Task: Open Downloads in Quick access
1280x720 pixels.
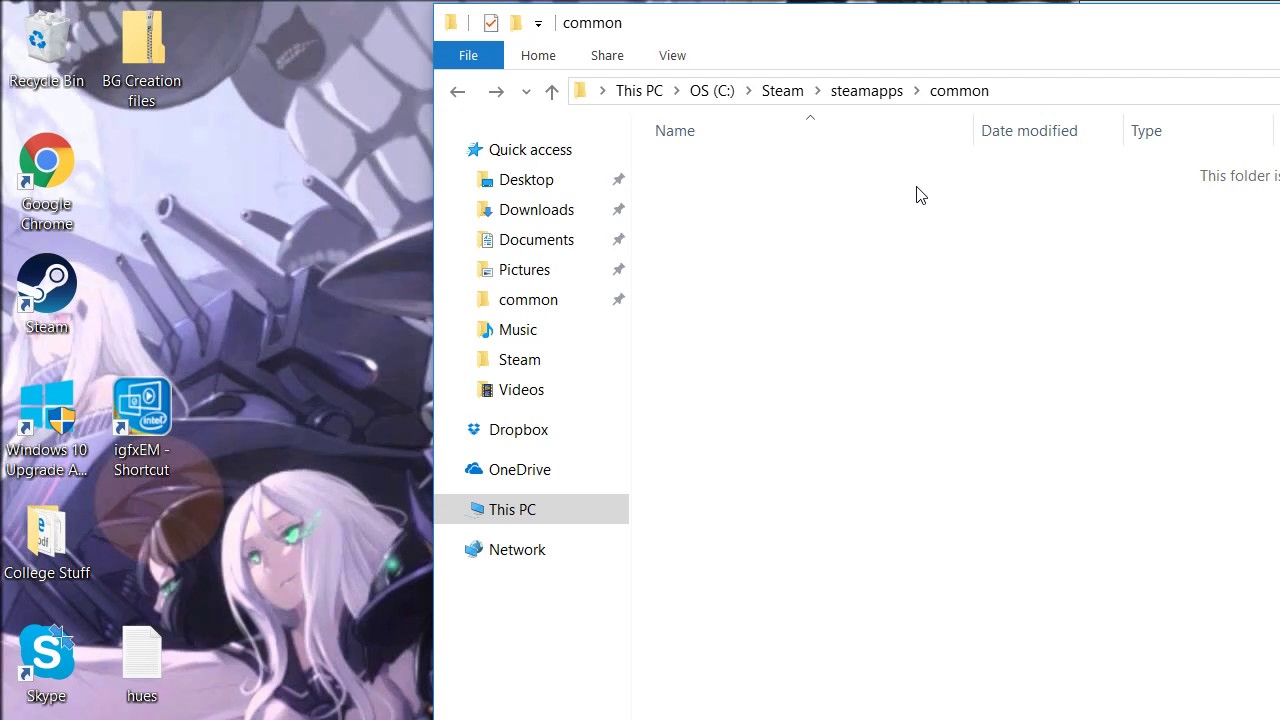Action: (x=536, y=209)
